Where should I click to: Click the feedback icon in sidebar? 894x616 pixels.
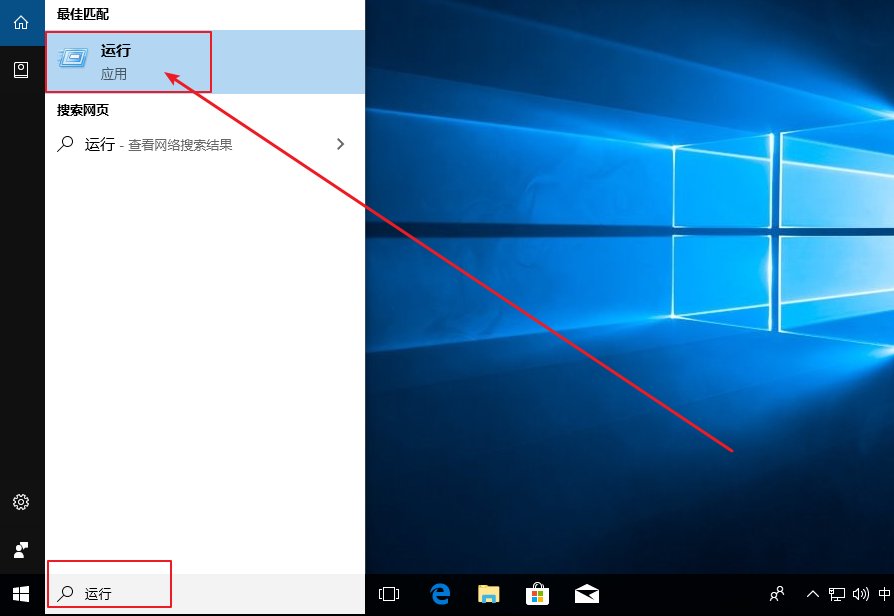pyautogui.click(x=21, y=549)
